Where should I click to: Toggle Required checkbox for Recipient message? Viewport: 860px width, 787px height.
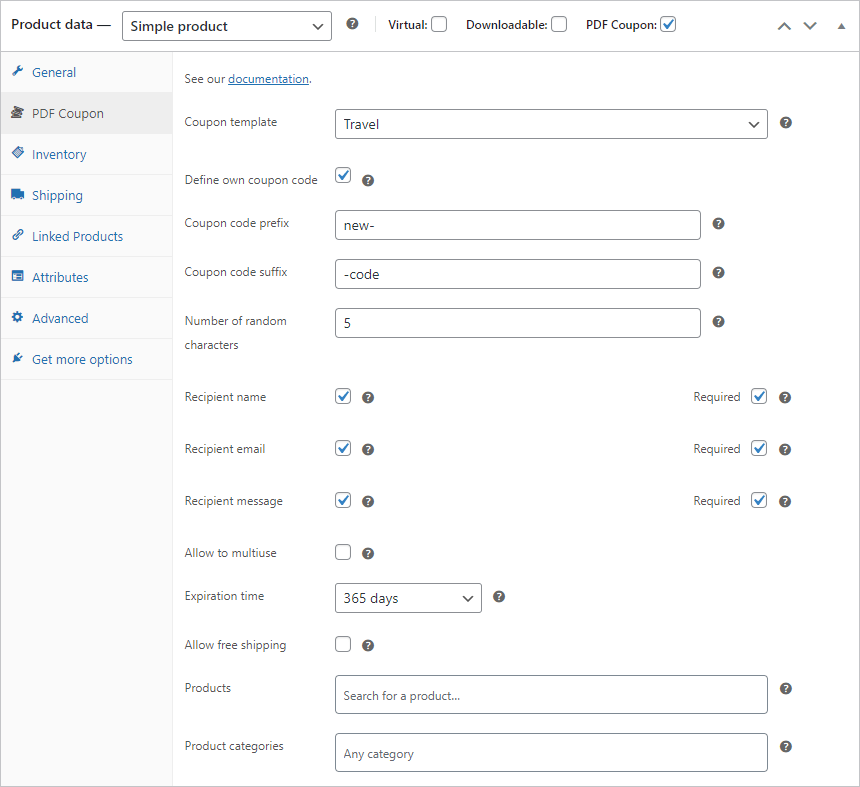point(759,501)
